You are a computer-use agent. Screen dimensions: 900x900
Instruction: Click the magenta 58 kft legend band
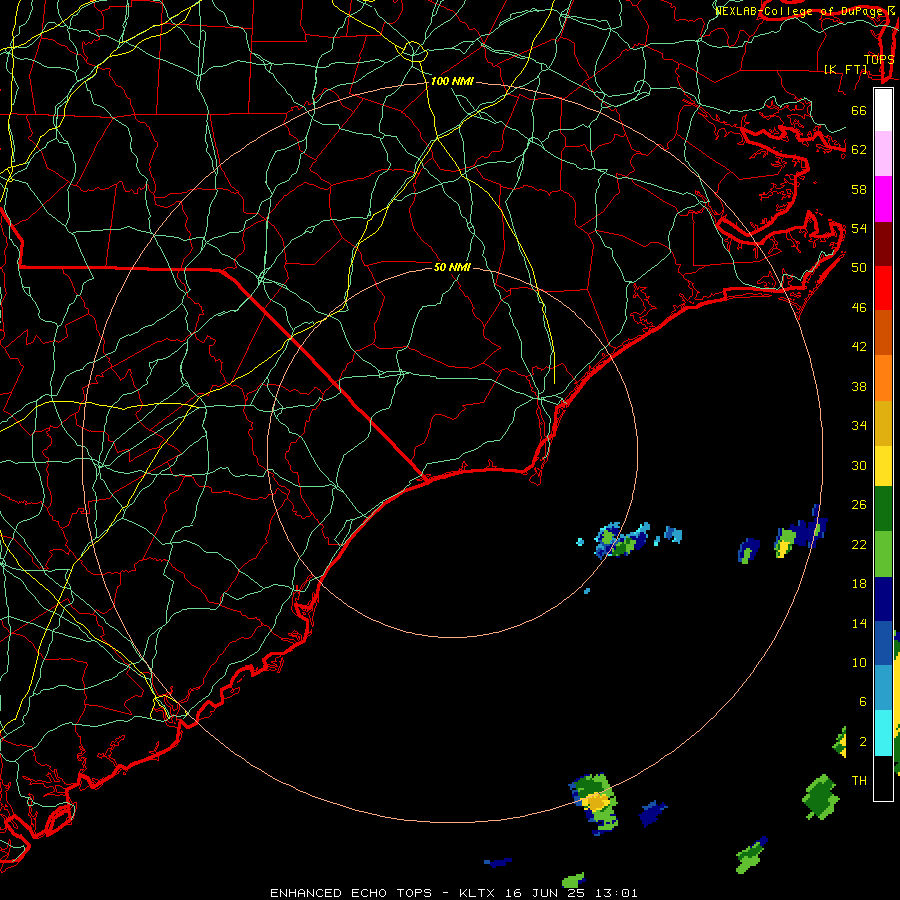[x=883, y=199]
